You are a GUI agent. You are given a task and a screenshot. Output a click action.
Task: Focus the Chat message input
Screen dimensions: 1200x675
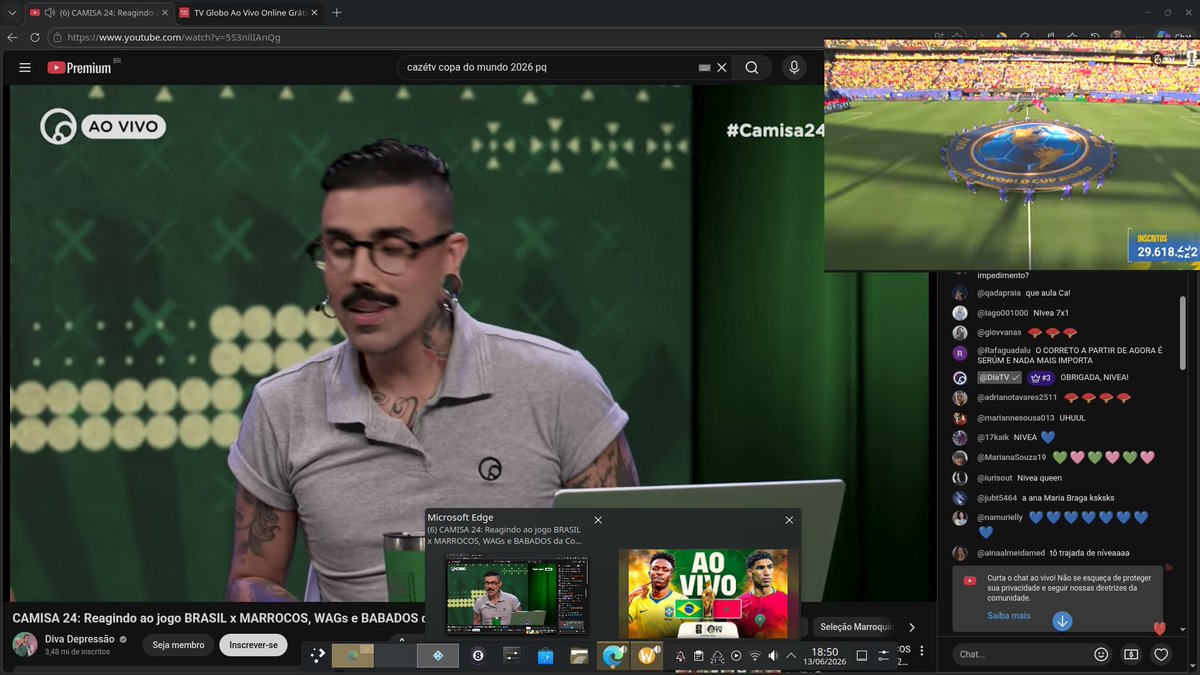[1018, 654]
